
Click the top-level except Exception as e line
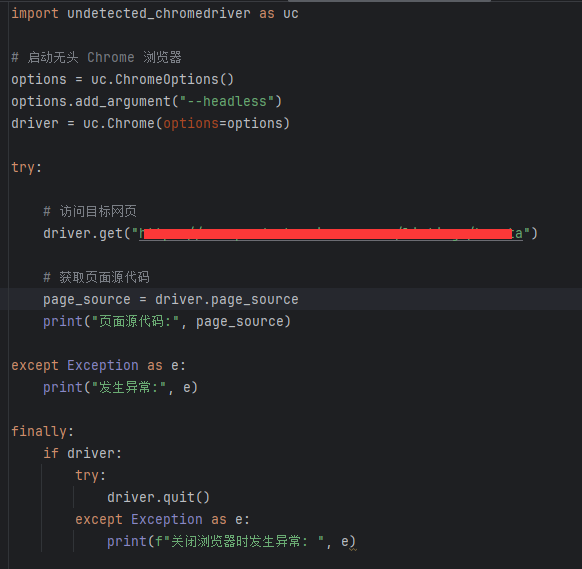pyautogui.click(x=98, y=365)
